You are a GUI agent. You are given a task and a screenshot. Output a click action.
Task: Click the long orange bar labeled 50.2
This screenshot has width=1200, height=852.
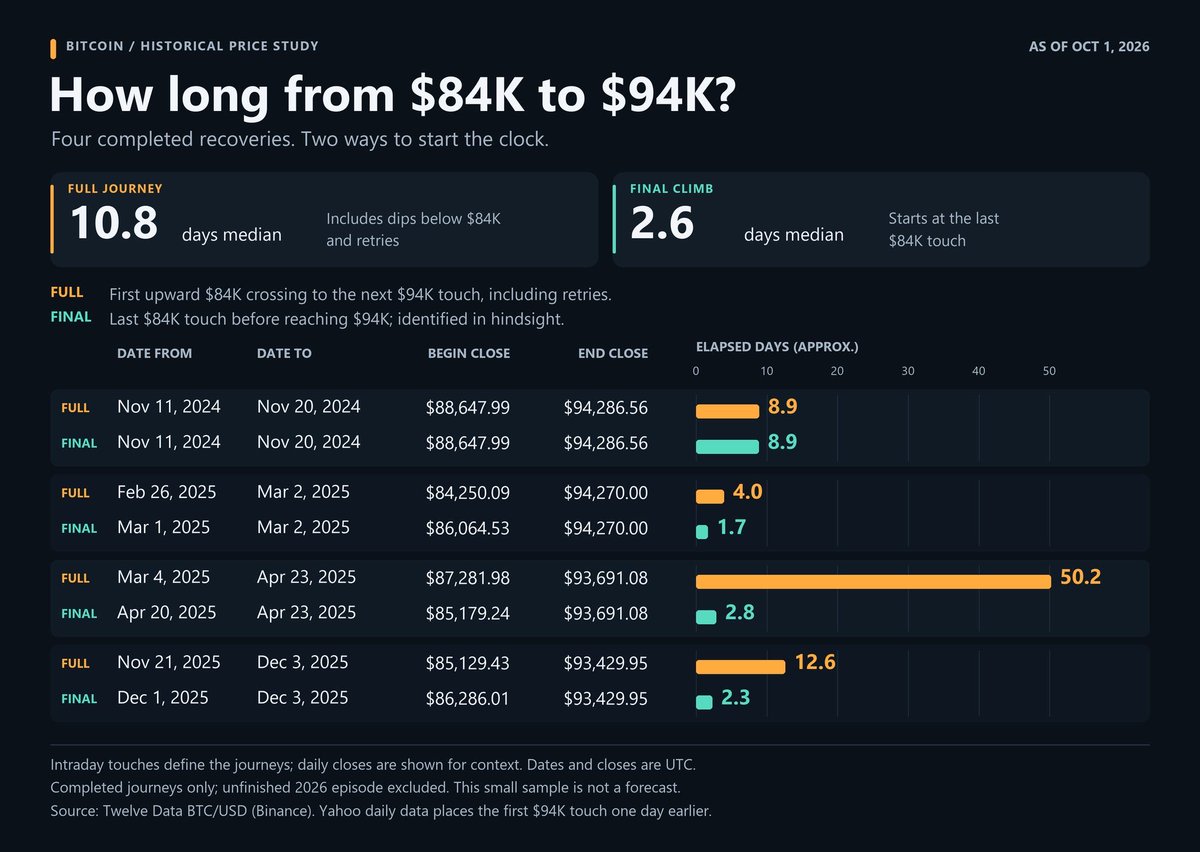click(873, 582)
